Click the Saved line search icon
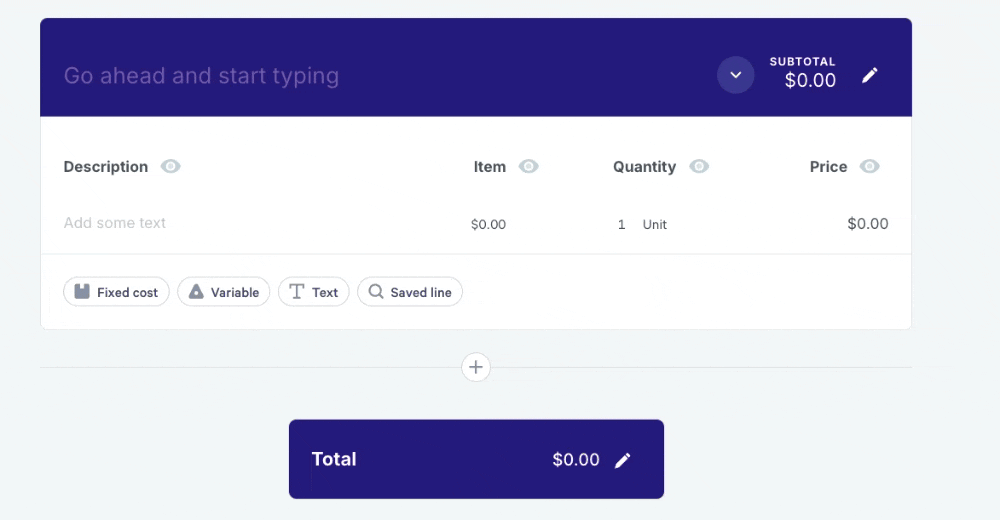The width and height of the screenshot is (1000, 520). click(376, 292)
